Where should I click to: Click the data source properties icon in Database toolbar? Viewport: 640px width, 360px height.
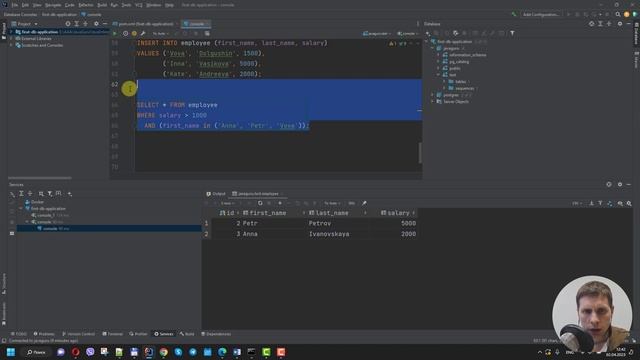point(456,33)
